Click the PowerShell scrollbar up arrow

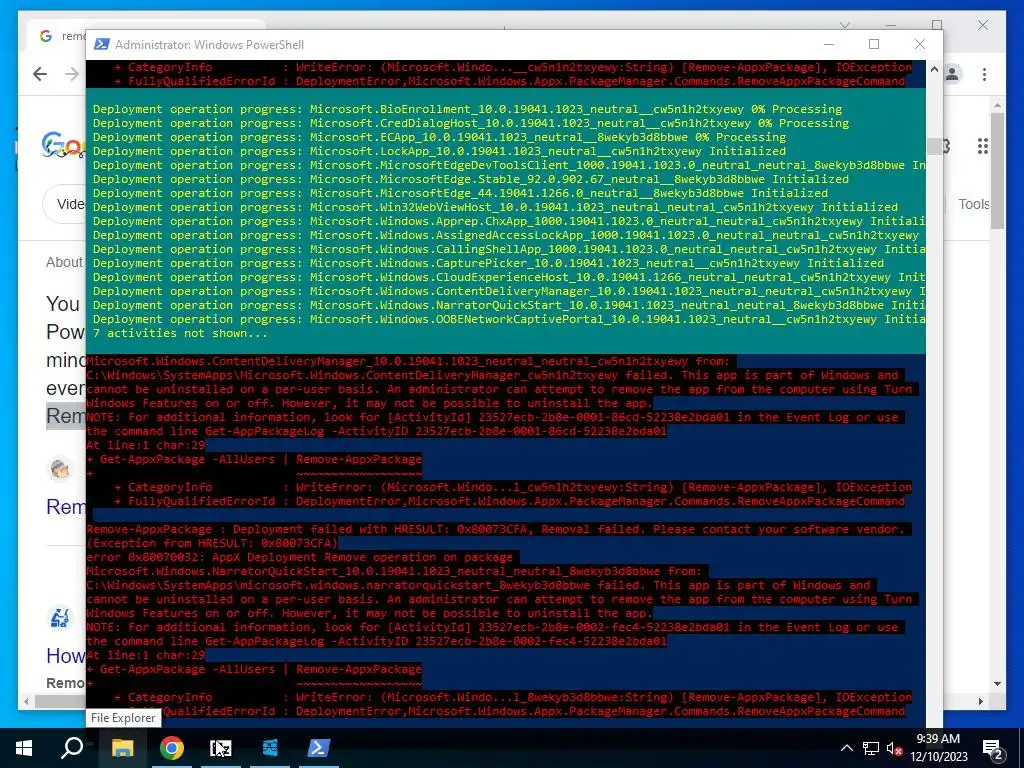click(x=934, y=69)
